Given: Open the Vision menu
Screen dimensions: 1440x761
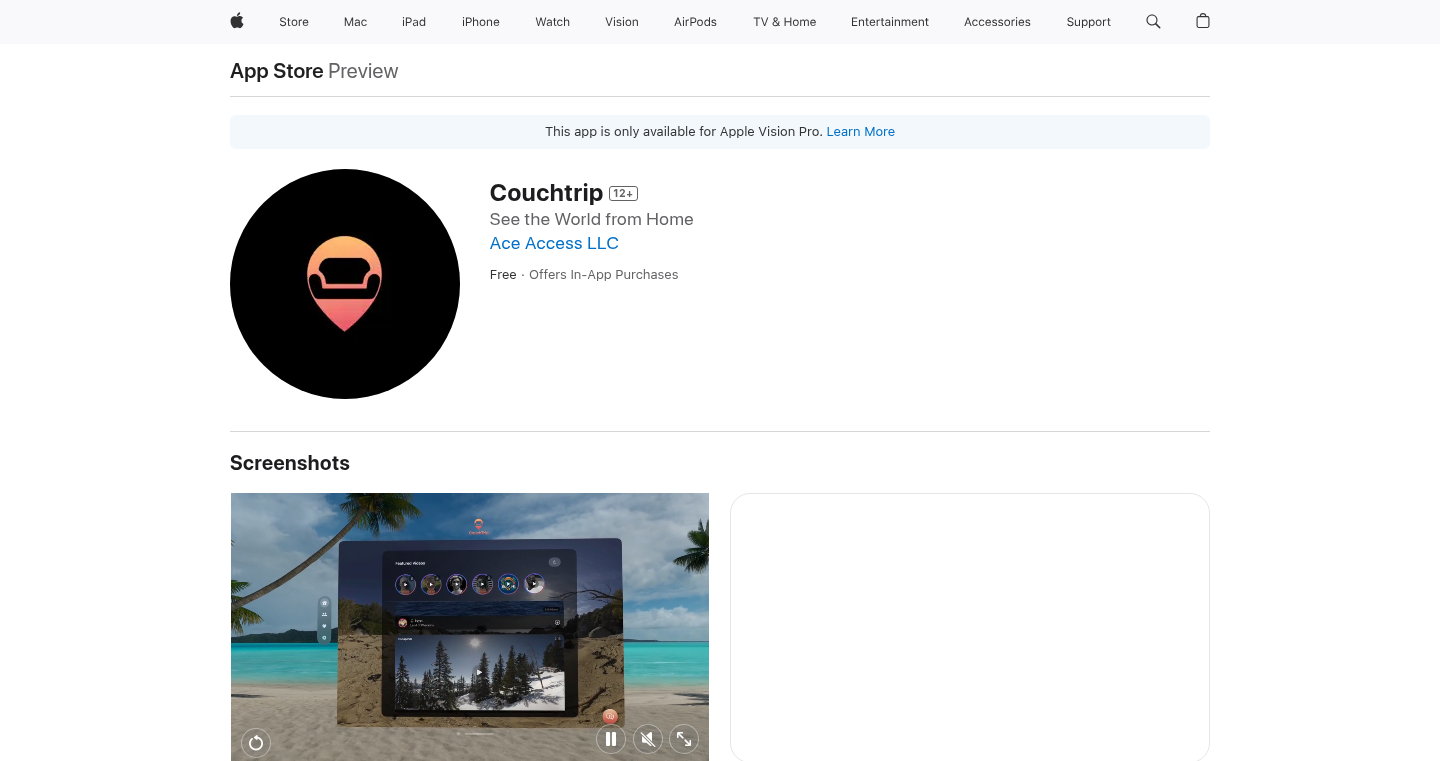Looking at the screenshot, I should click(x=622, y=22).
